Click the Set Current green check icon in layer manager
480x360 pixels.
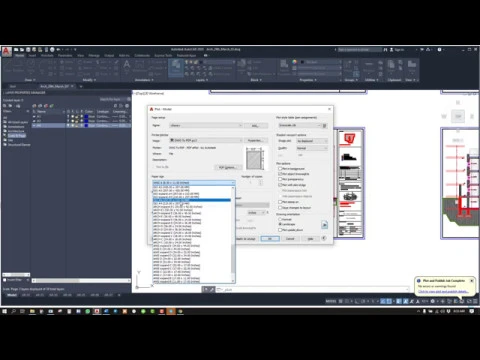52,106
